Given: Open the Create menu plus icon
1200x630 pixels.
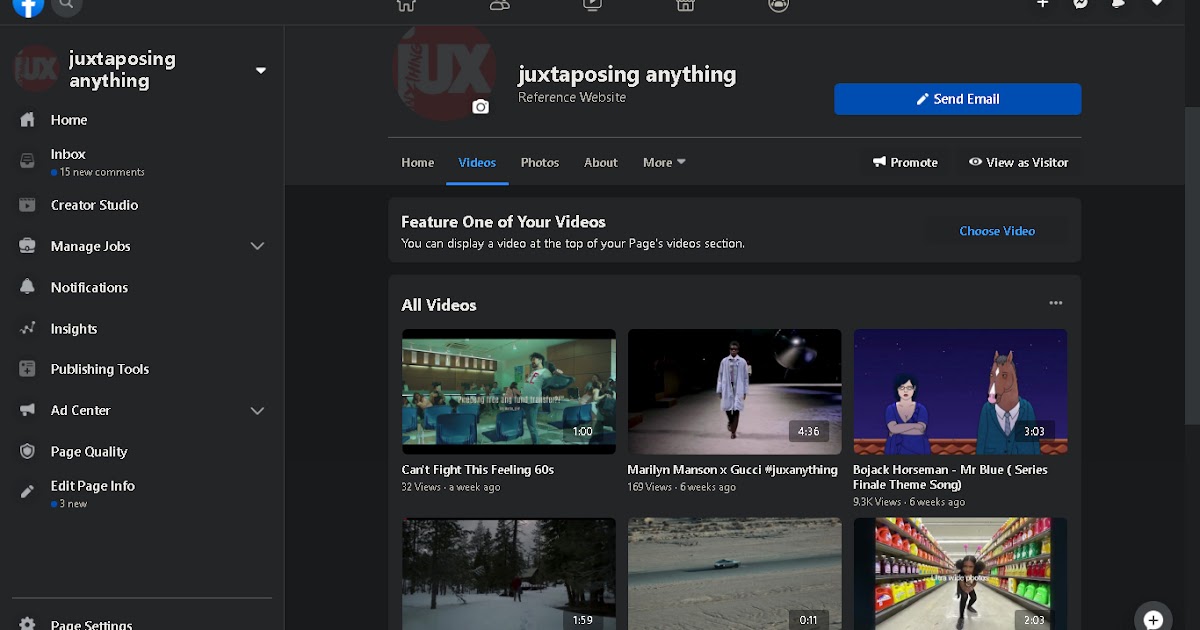Looking at the screenshot, I should 1042,5.
